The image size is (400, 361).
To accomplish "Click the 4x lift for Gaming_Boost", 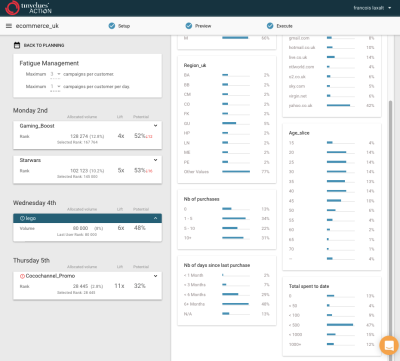I will (x=121, y=136).
